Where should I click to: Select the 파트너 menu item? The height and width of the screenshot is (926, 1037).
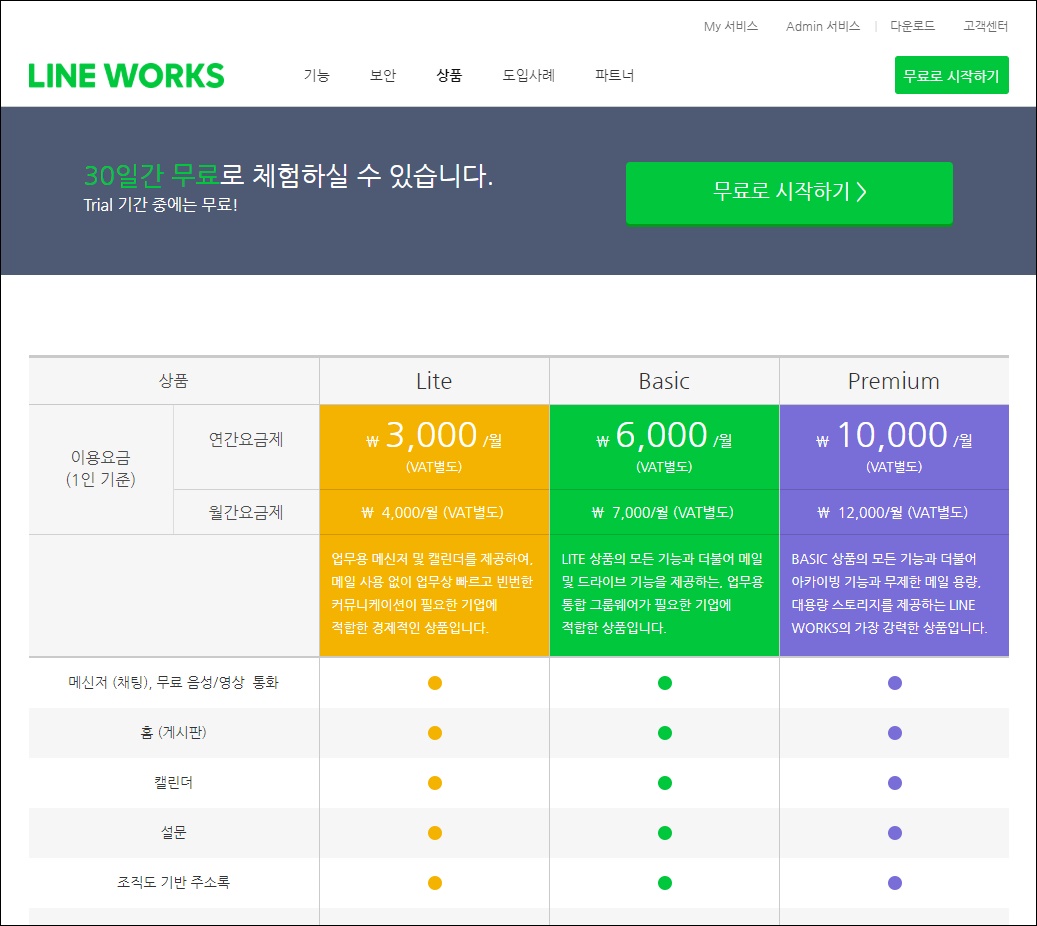click(x=614, y=75)
